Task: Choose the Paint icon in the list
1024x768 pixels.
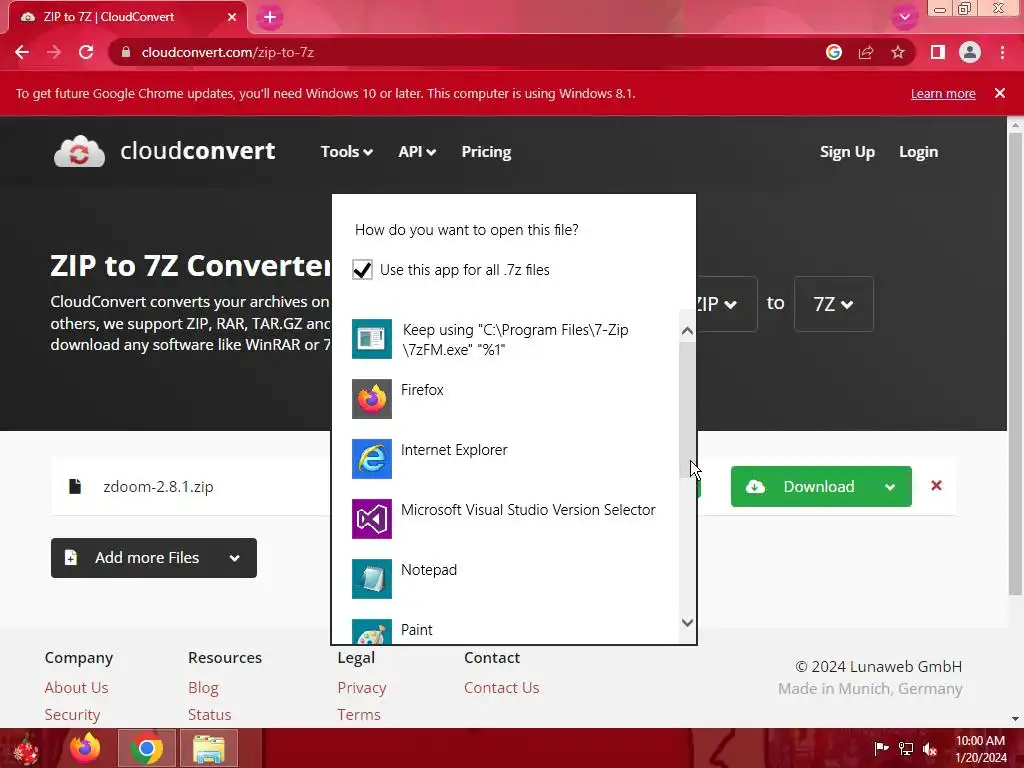Action: point(372,632)
